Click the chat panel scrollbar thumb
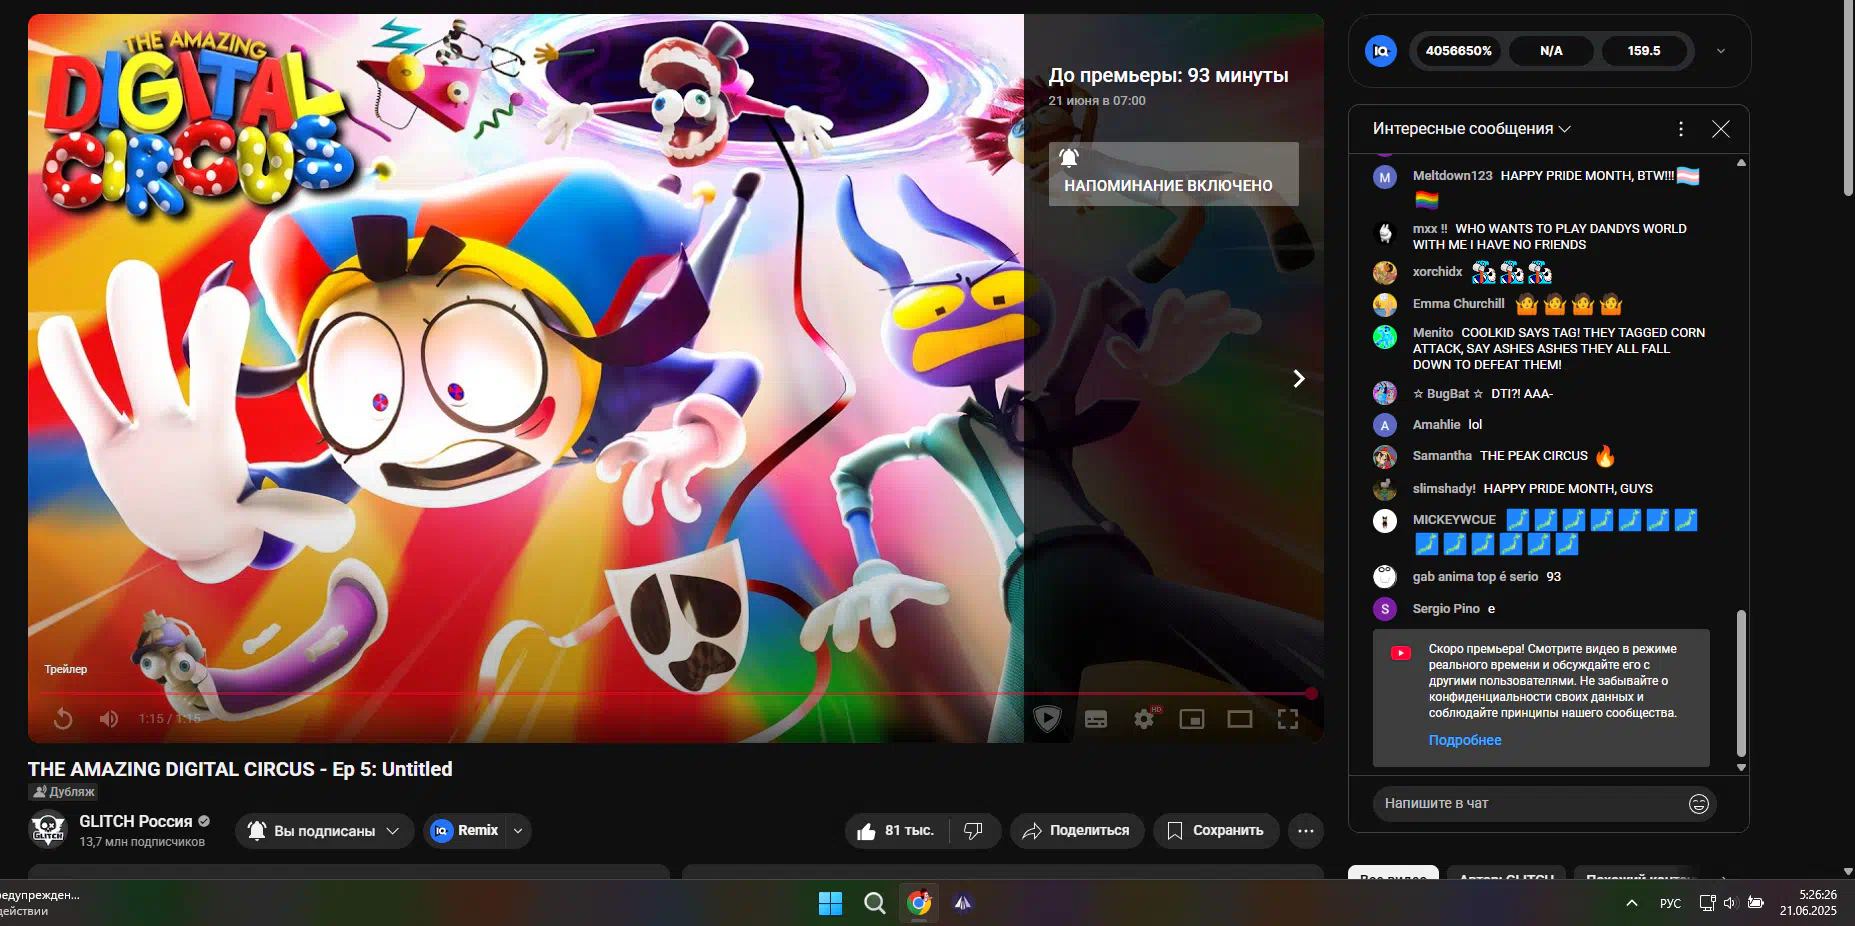 coord(1741,683)
